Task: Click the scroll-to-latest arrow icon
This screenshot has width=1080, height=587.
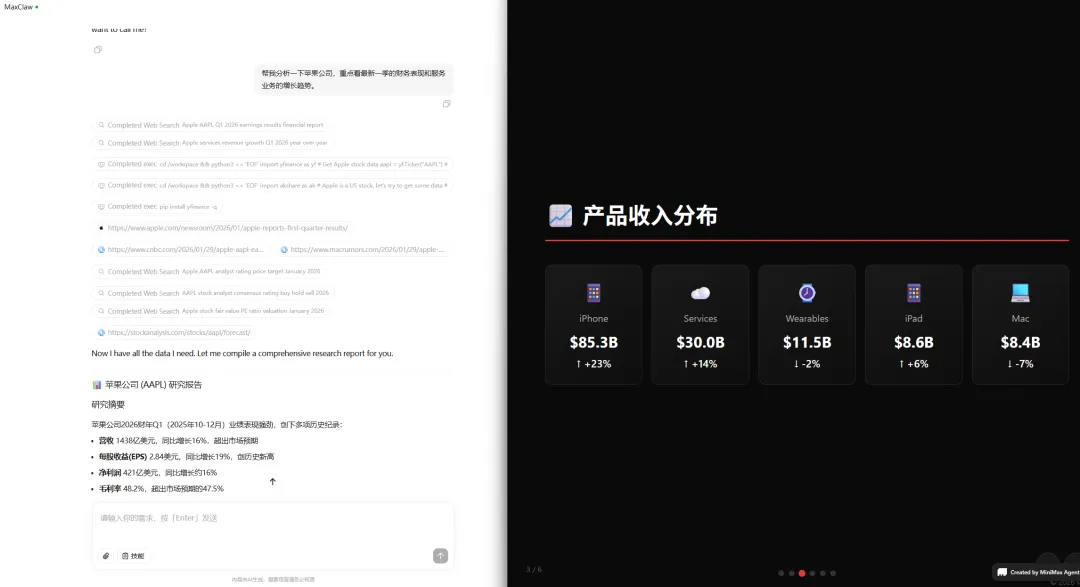Action: click(x=273, y=482)
